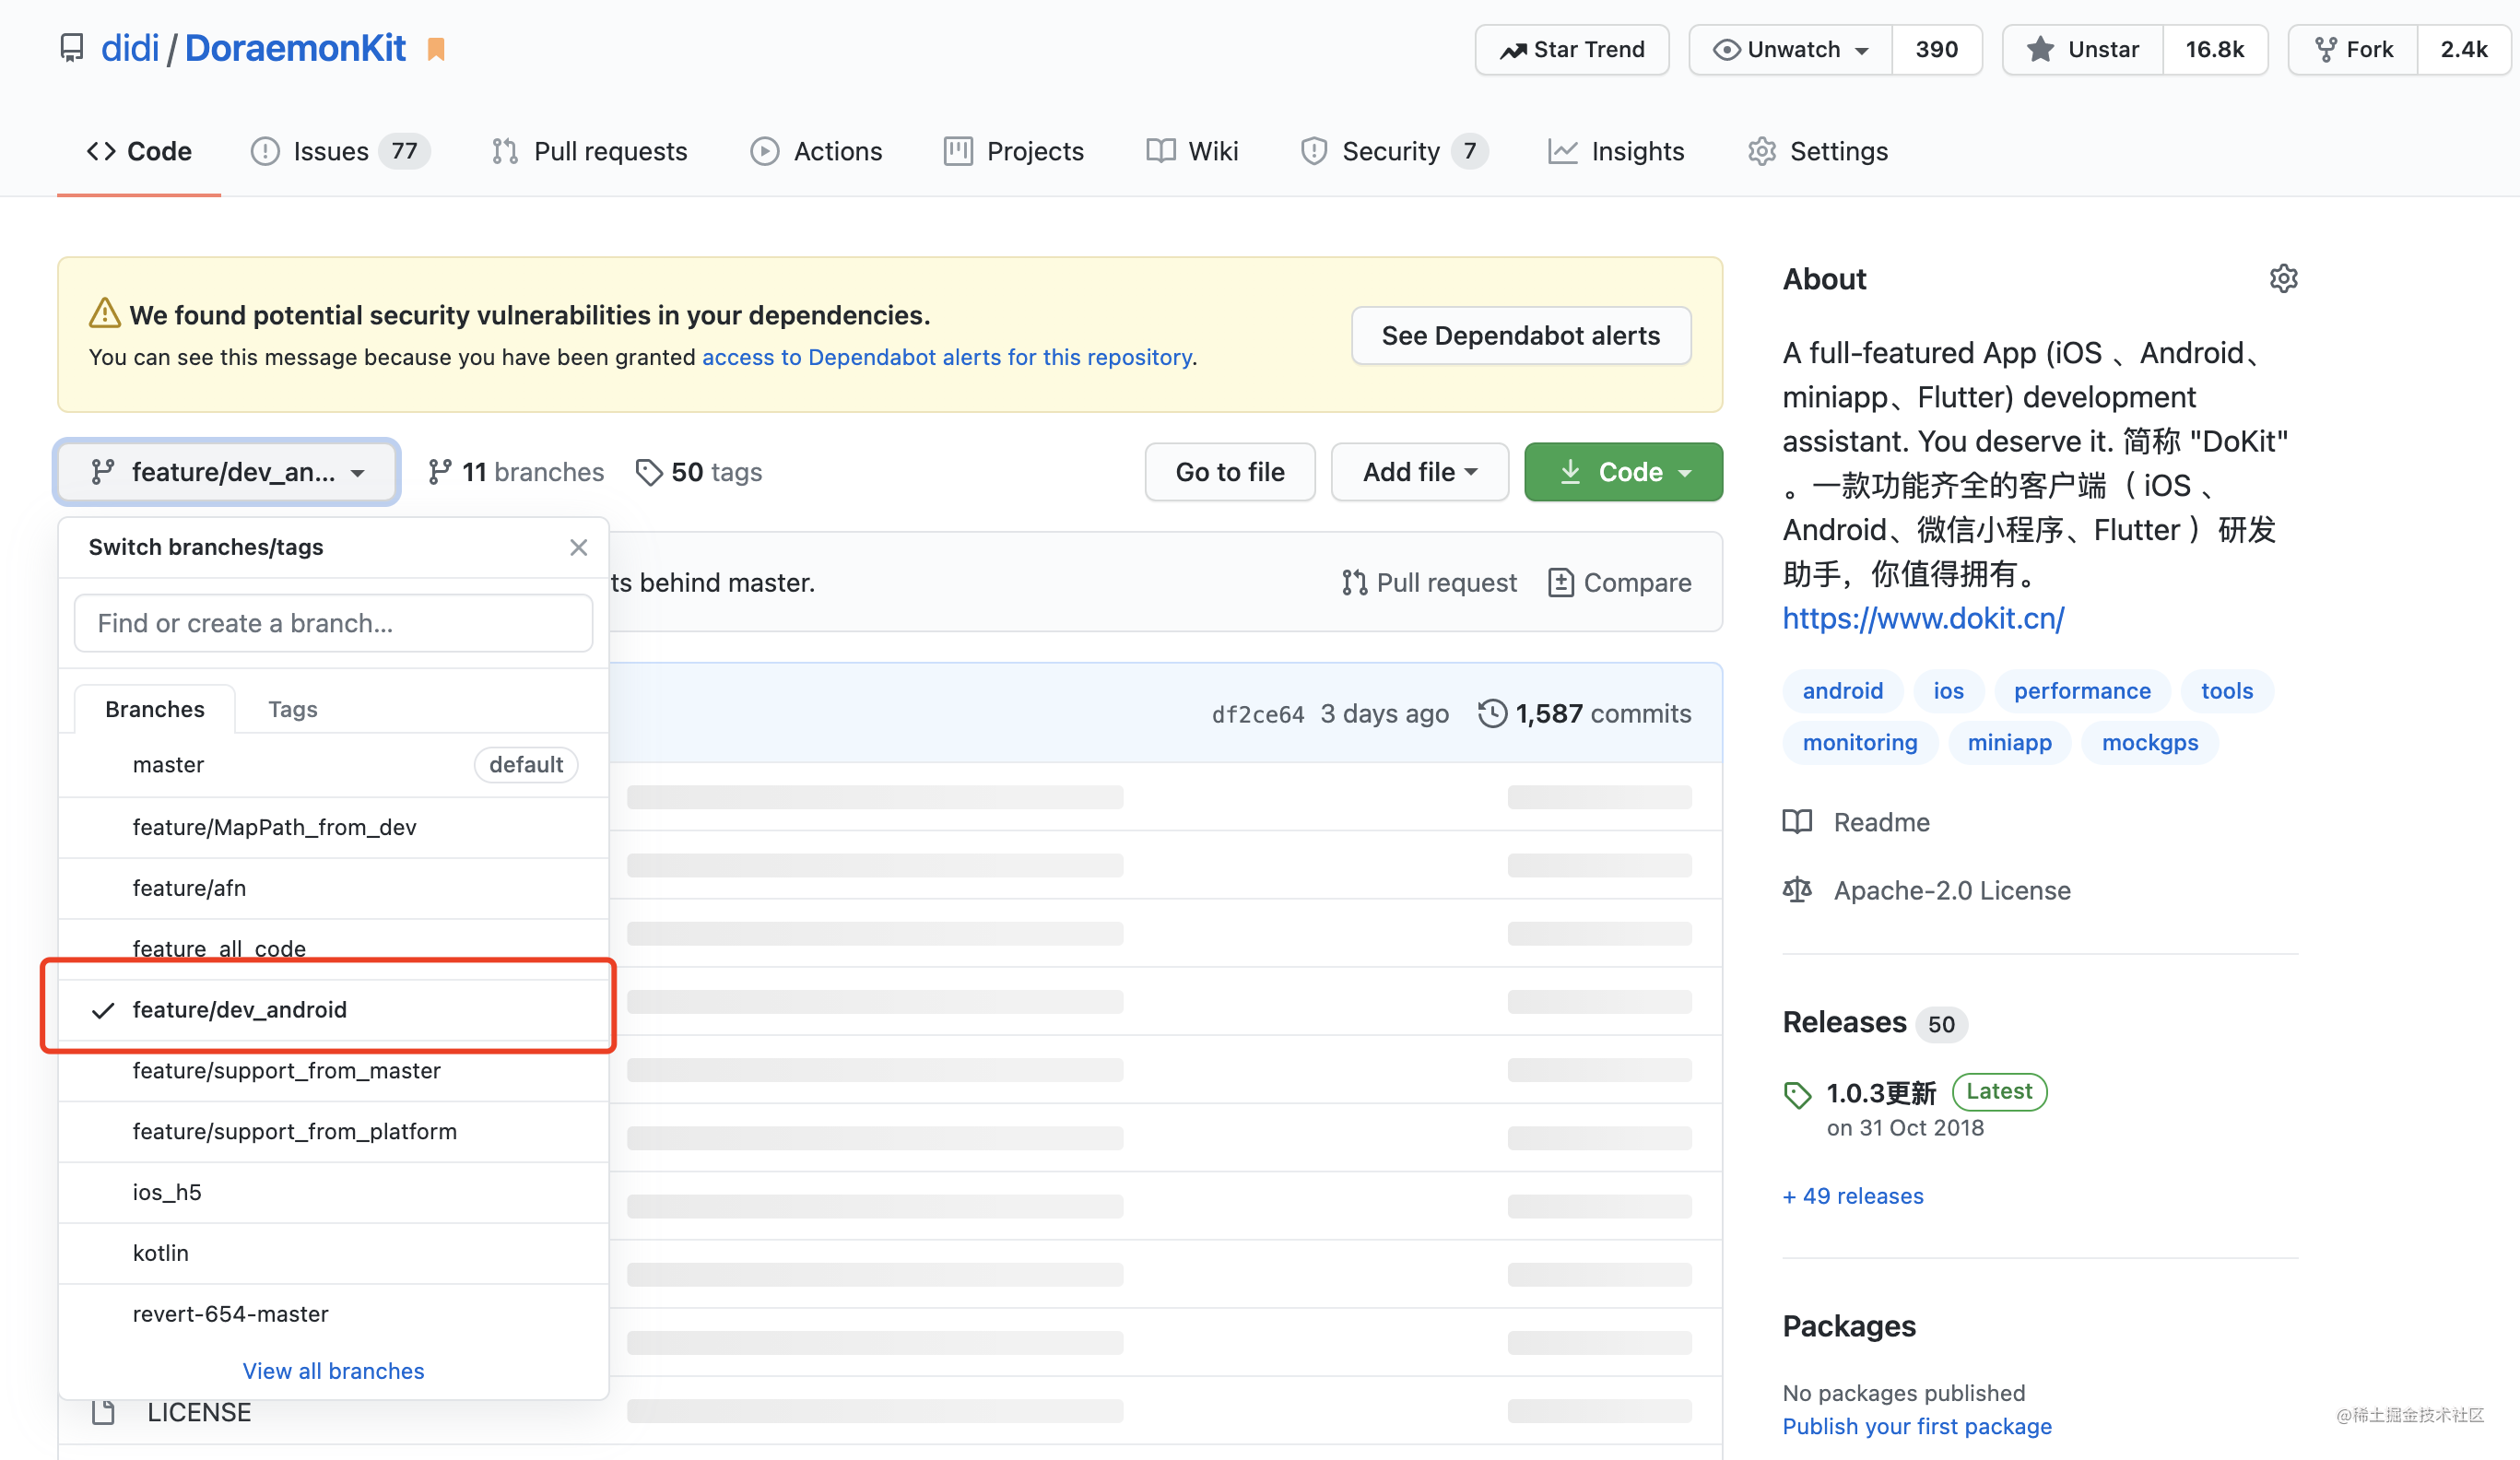Click the See Dependabot alerts button
This screenshot has width=2520, height=1460.
pyautogui.click(x=1520, y=335)
